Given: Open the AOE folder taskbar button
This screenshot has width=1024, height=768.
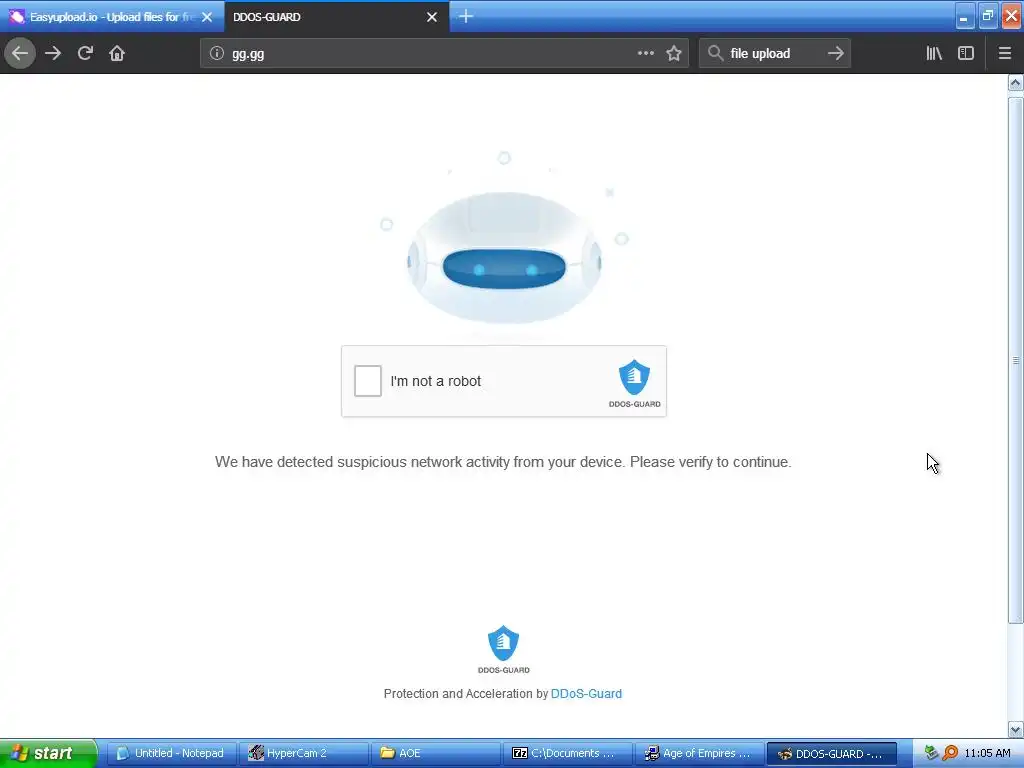Looking at the screenshot, I should click(x=435, y=753).
